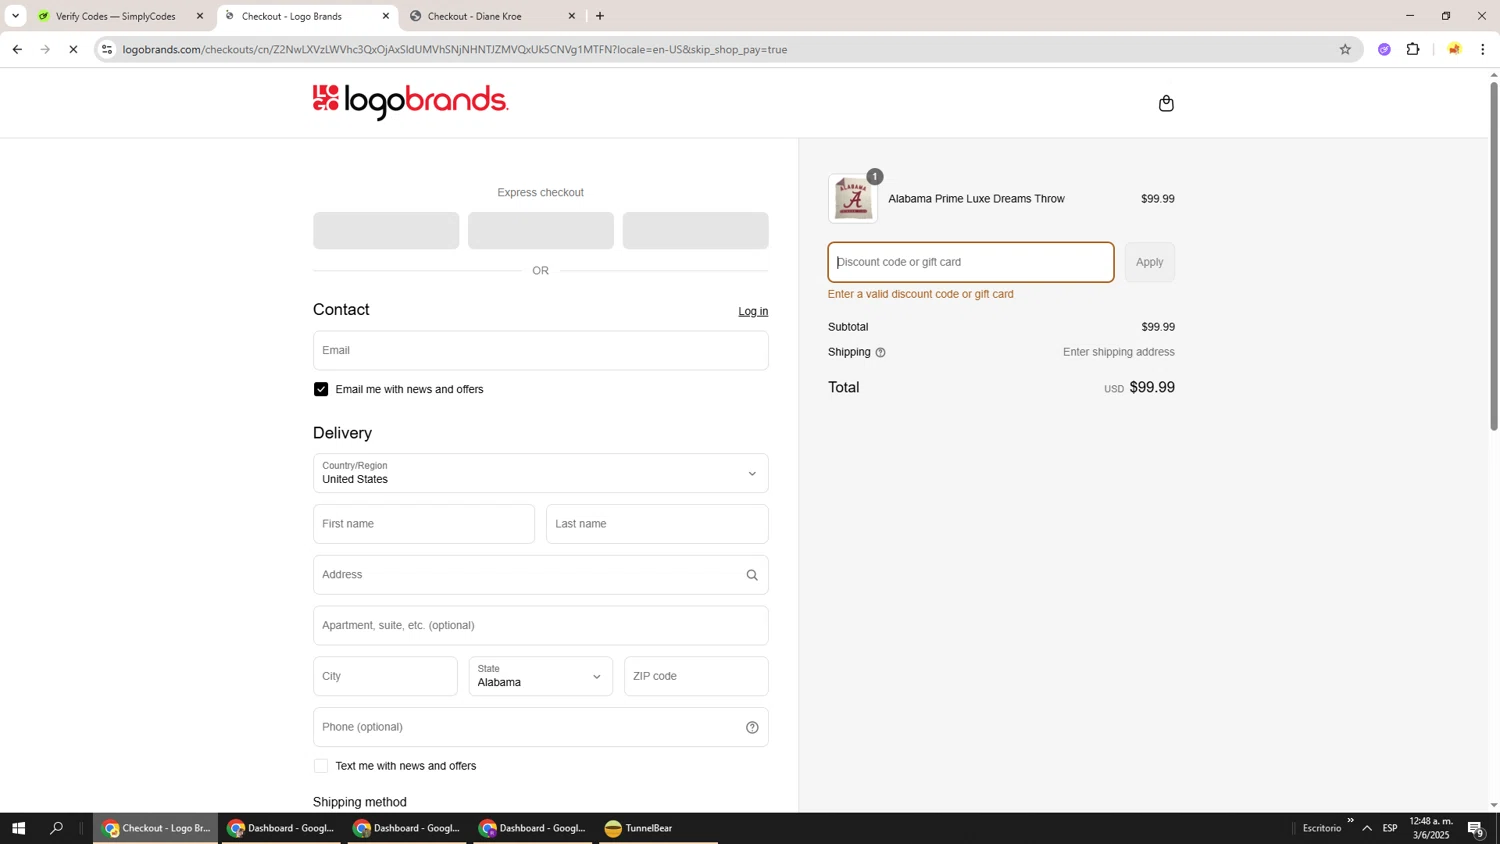The height and width of the screenshot is (844, 1500).
Task: Open TunnelBear from the taskbar
Action: (x=658, y=828)
